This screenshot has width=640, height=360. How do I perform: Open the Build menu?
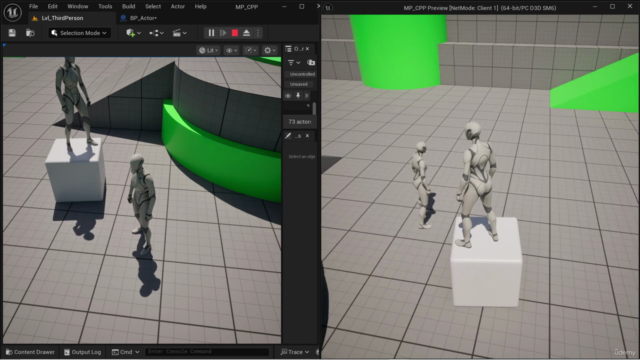129,7
